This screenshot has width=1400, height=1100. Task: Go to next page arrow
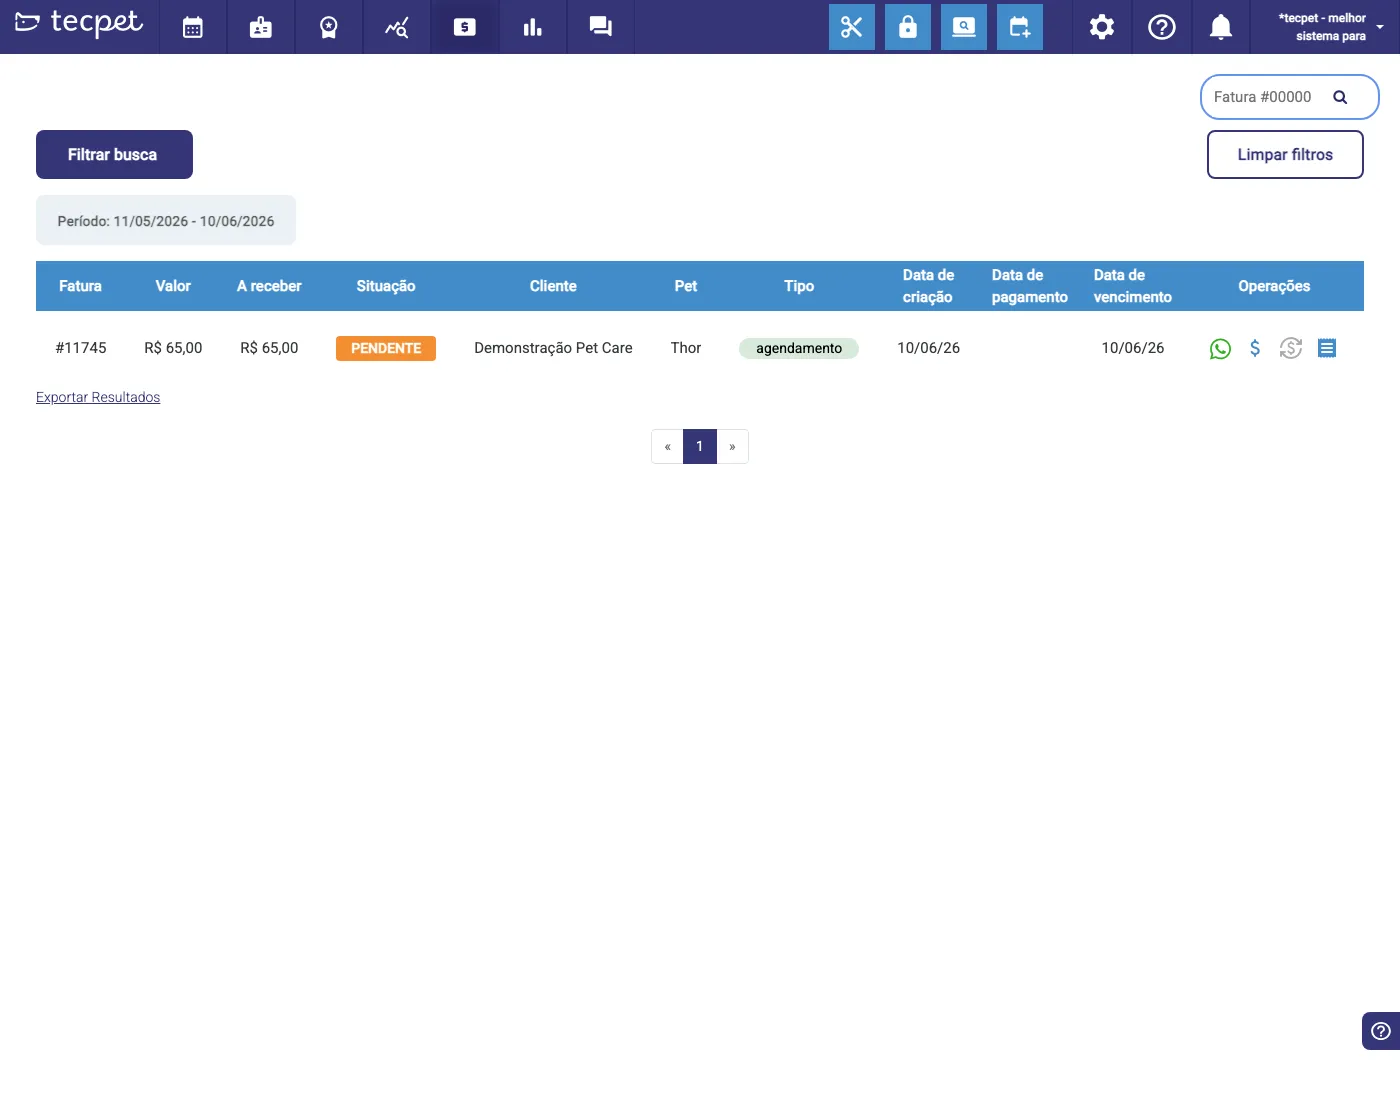pos(733,446)
